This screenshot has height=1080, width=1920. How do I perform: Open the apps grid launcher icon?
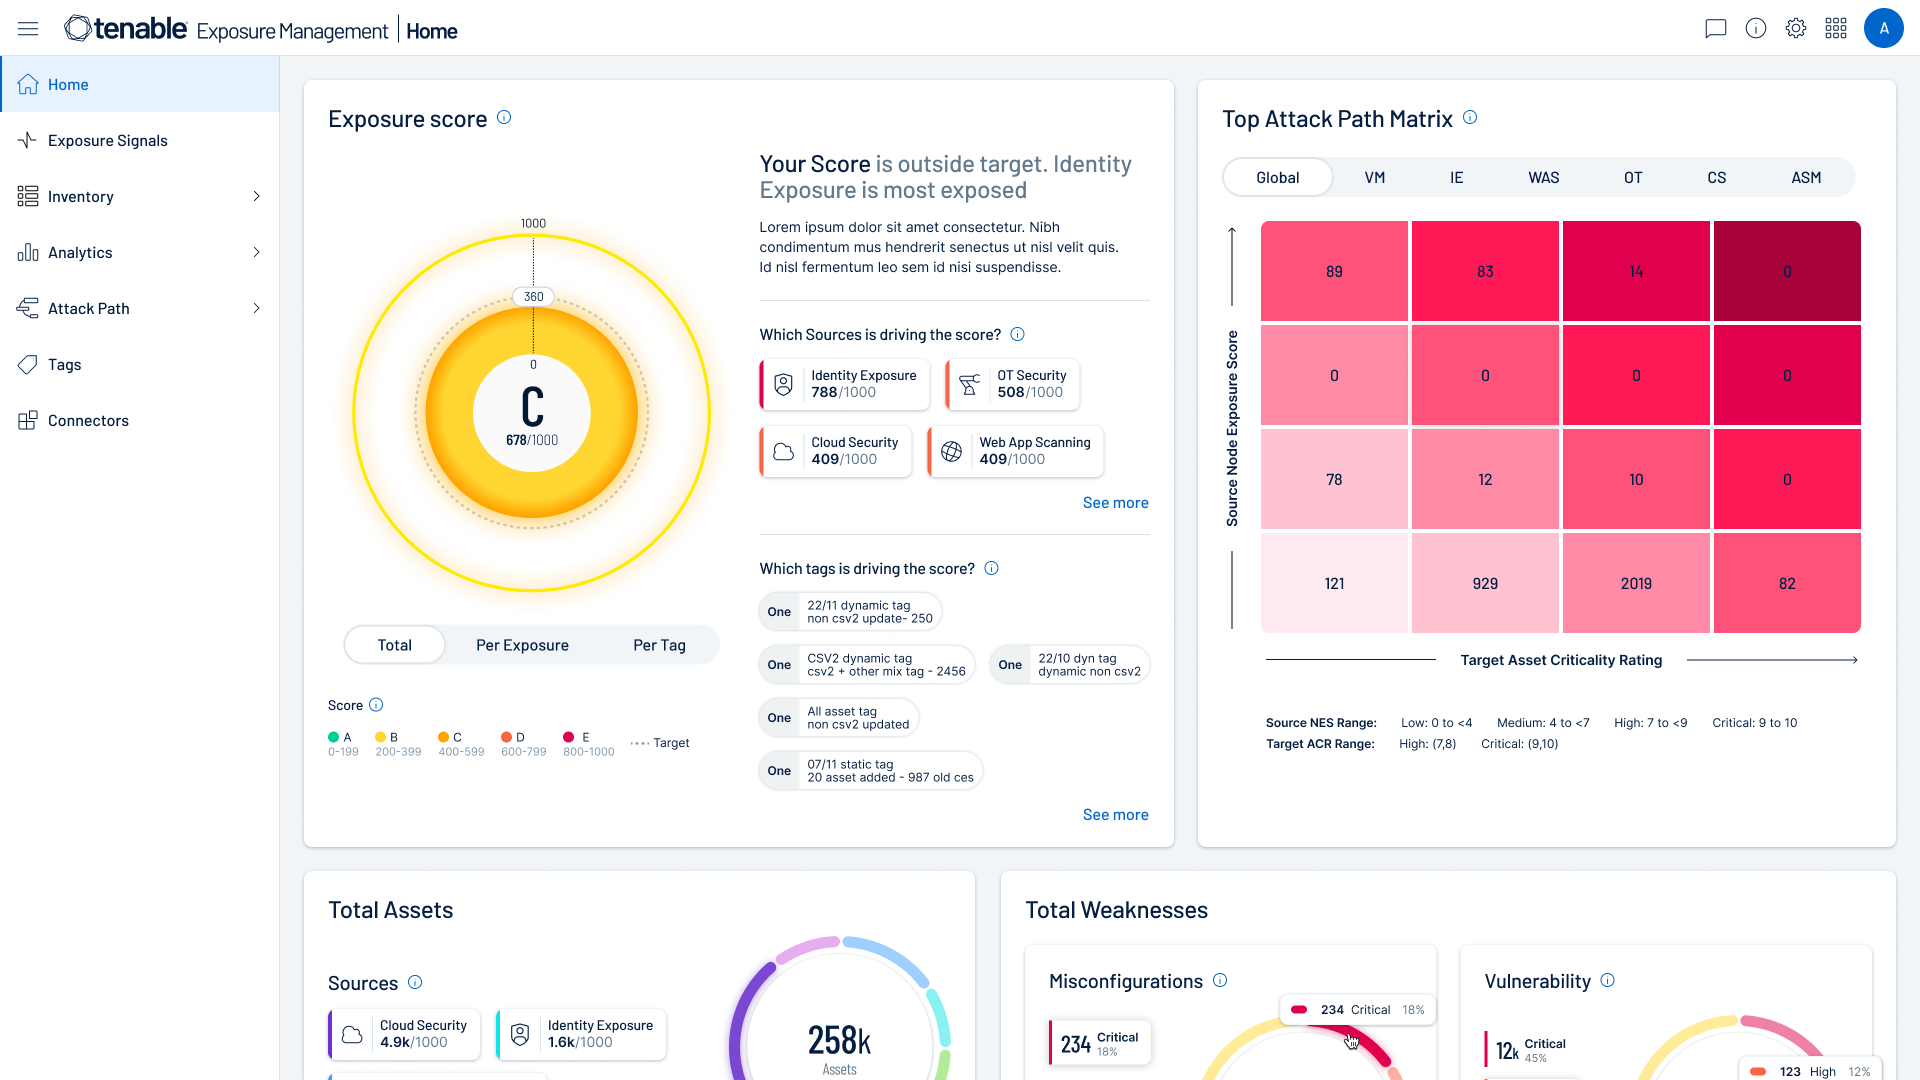pyautogui.click(x=1836, y=29)
